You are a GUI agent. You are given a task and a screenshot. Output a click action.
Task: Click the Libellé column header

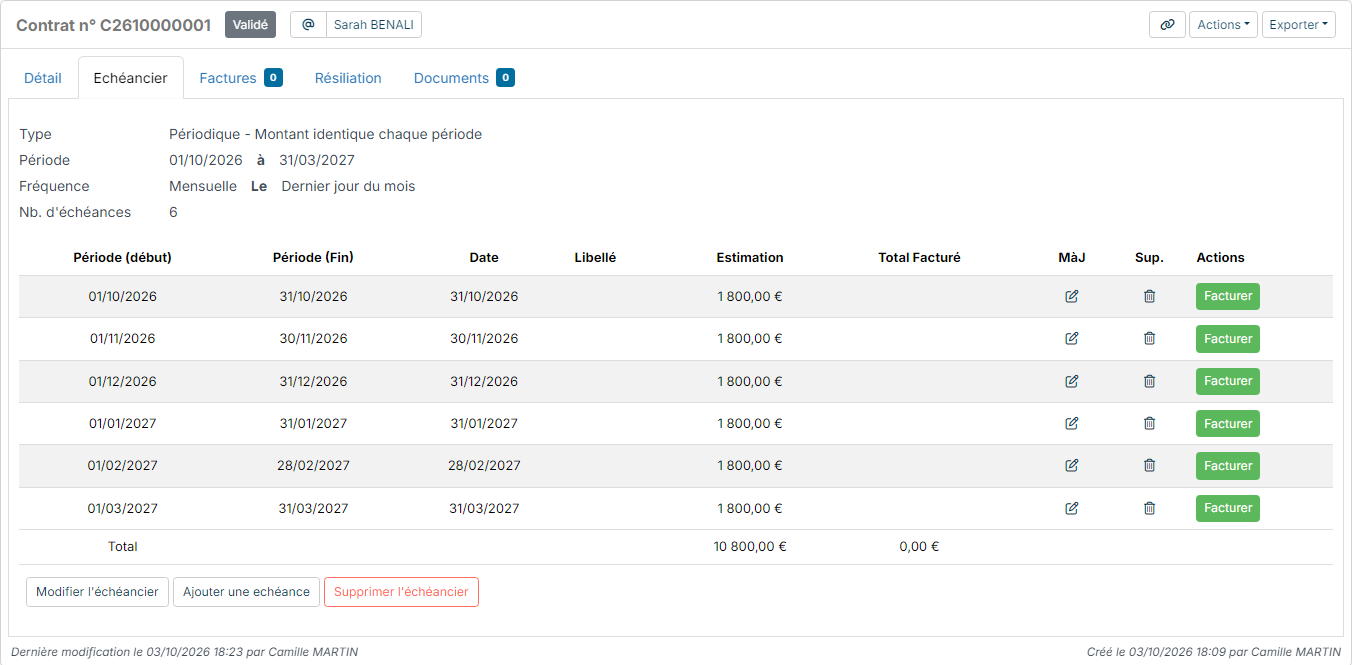[595, 258]
